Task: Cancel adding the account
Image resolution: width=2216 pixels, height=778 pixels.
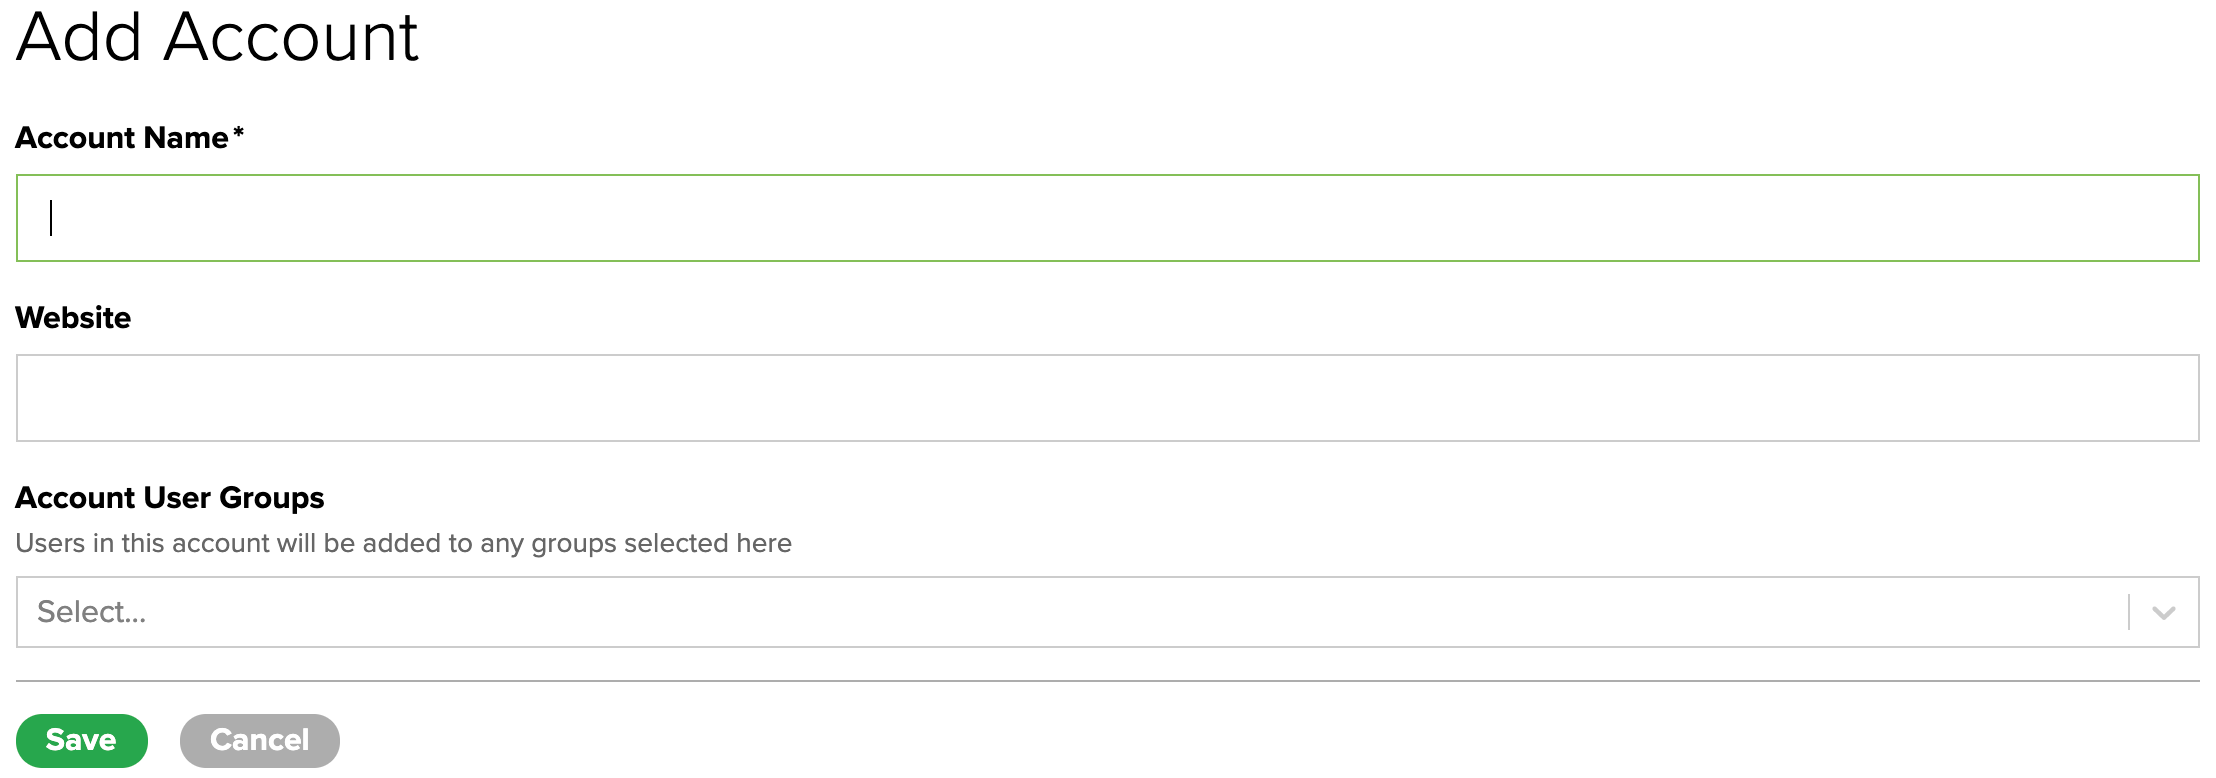Action: (x=260, y=741)
